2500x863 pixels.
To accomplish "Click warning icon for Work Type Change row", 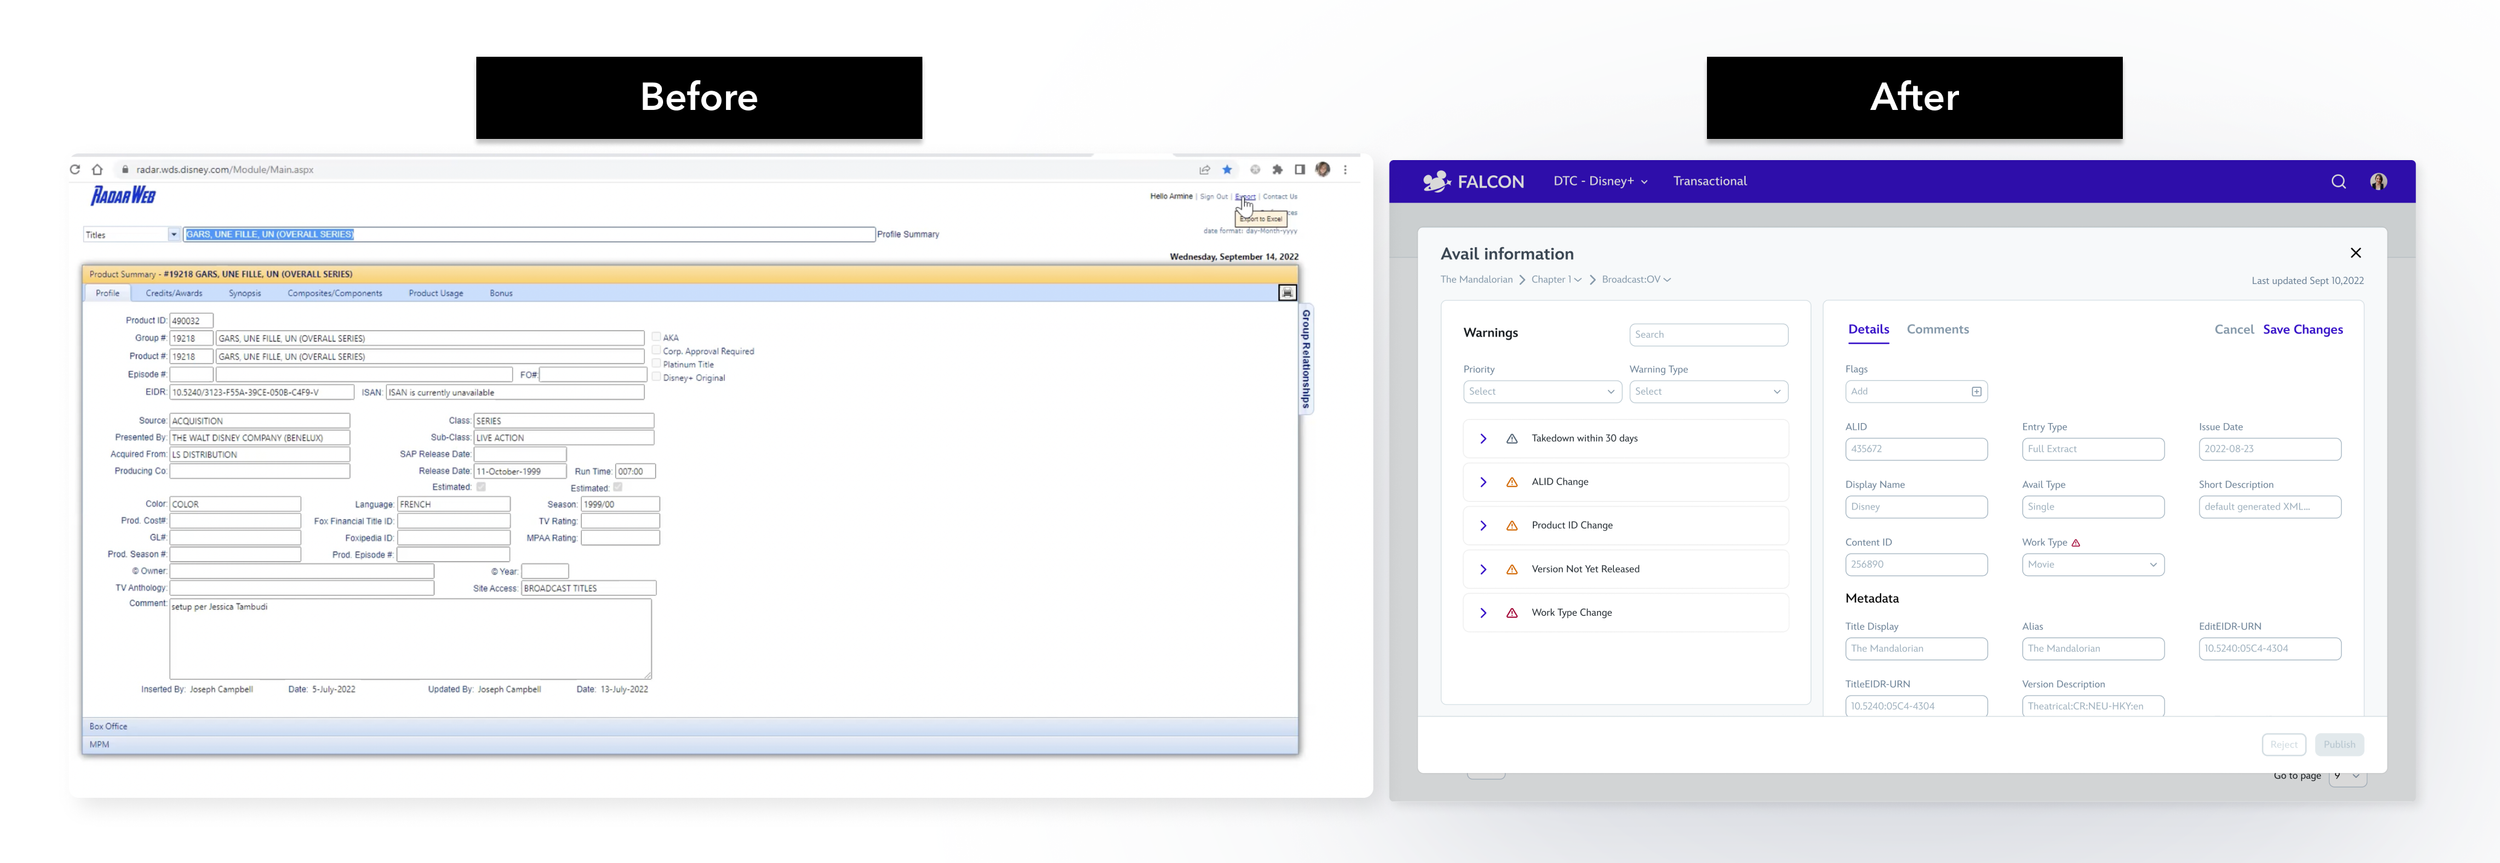I will [x=1512, y=613].
